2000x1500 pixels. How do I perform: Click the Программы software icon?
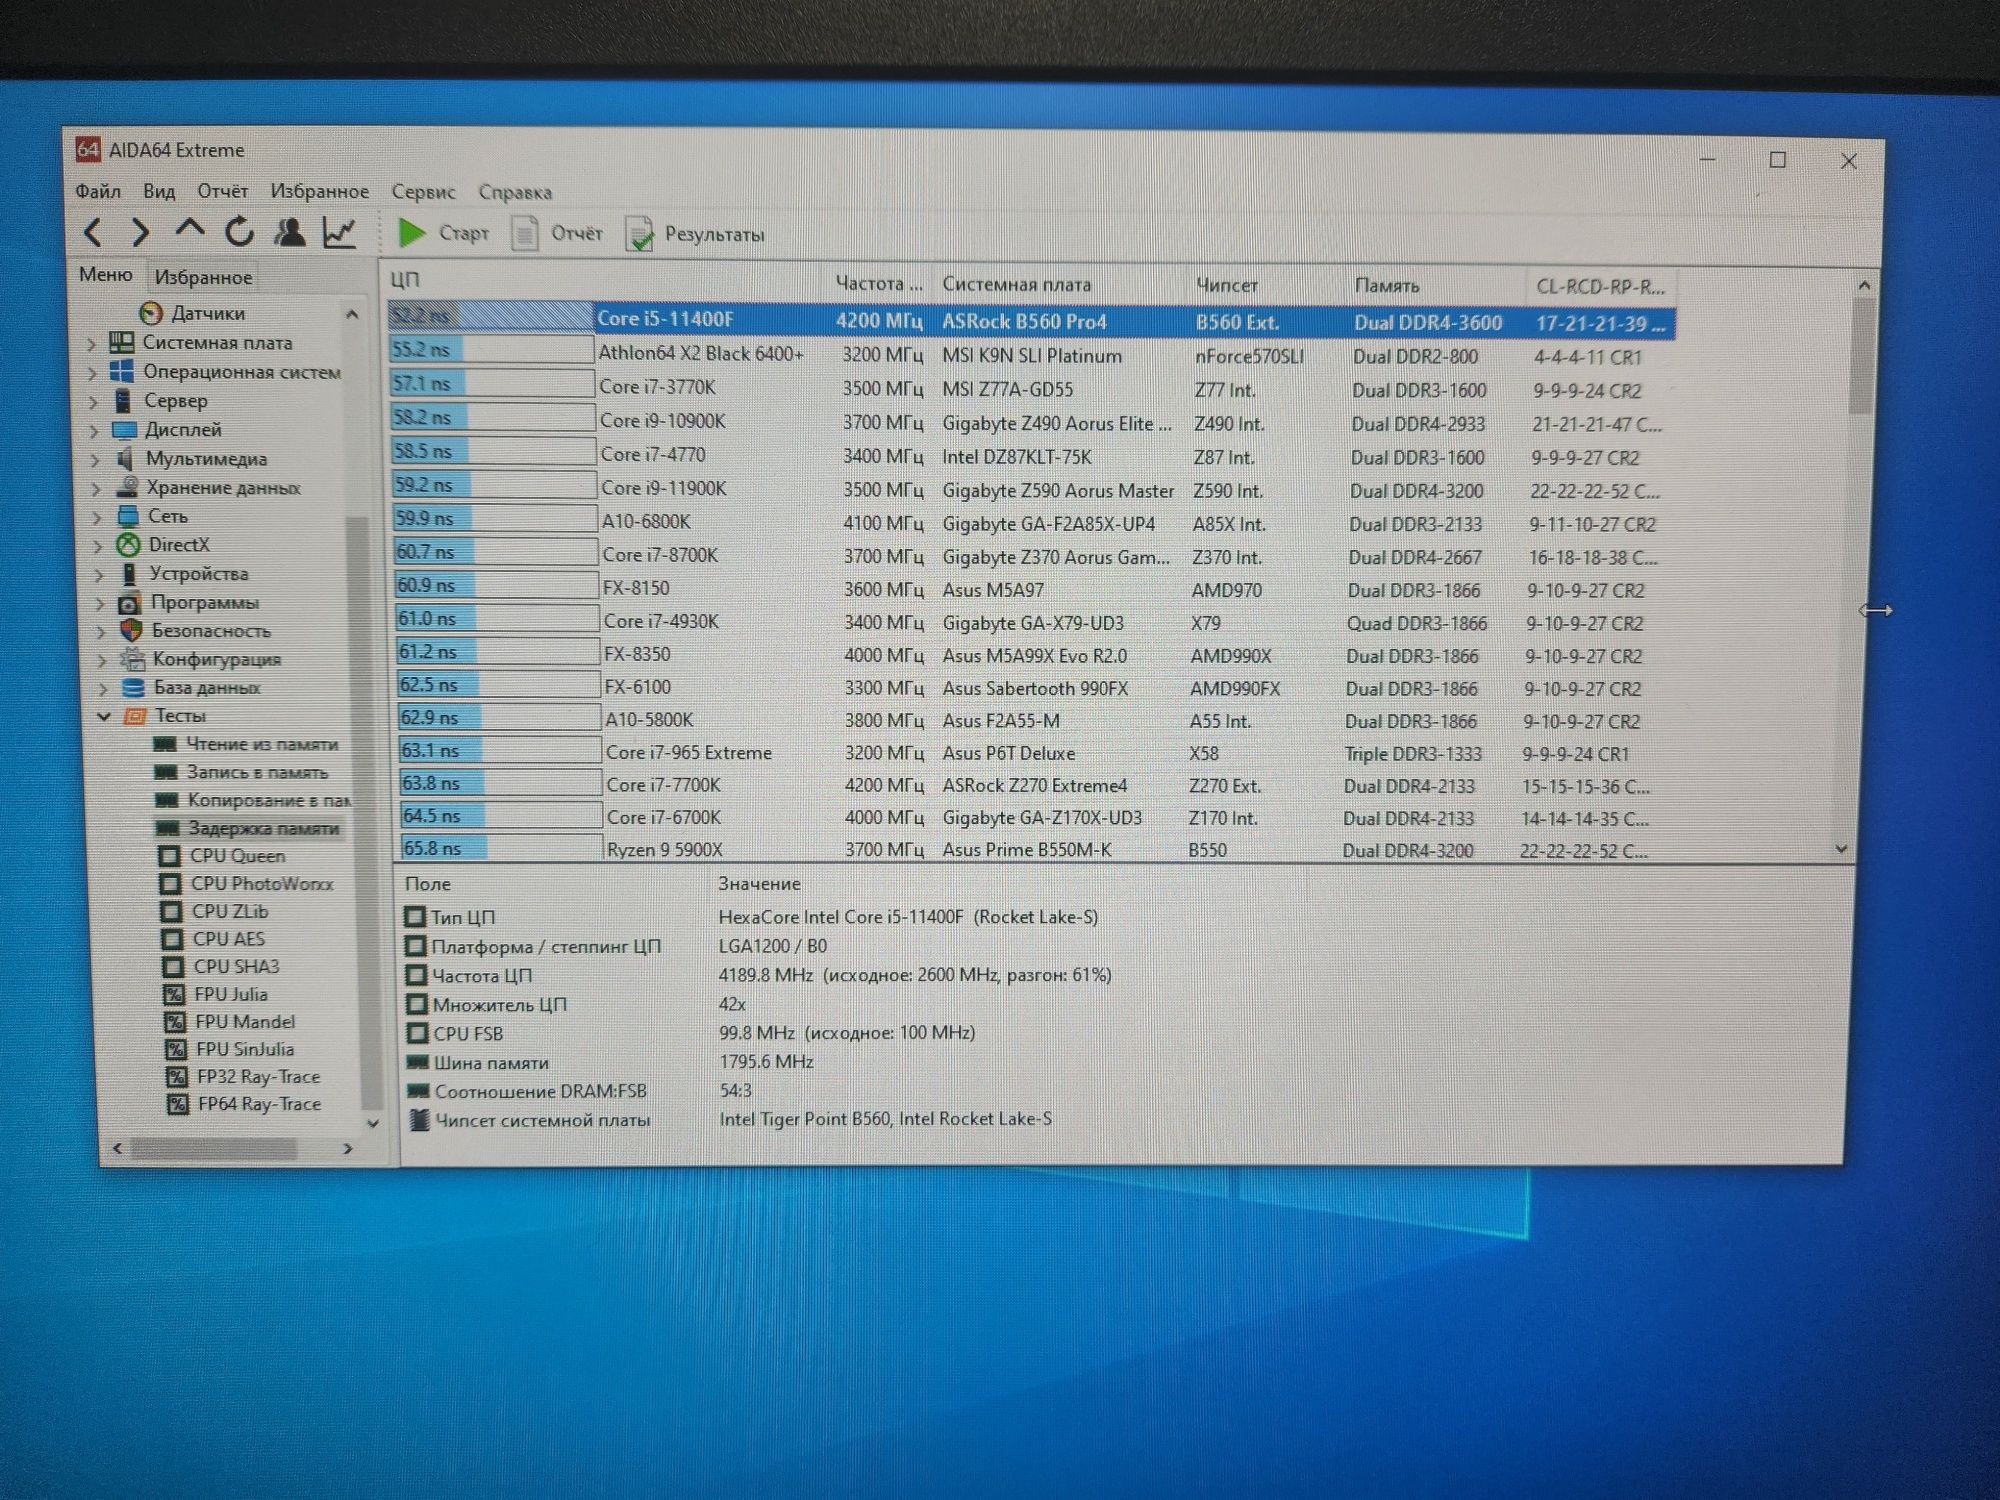click(129, 603)
